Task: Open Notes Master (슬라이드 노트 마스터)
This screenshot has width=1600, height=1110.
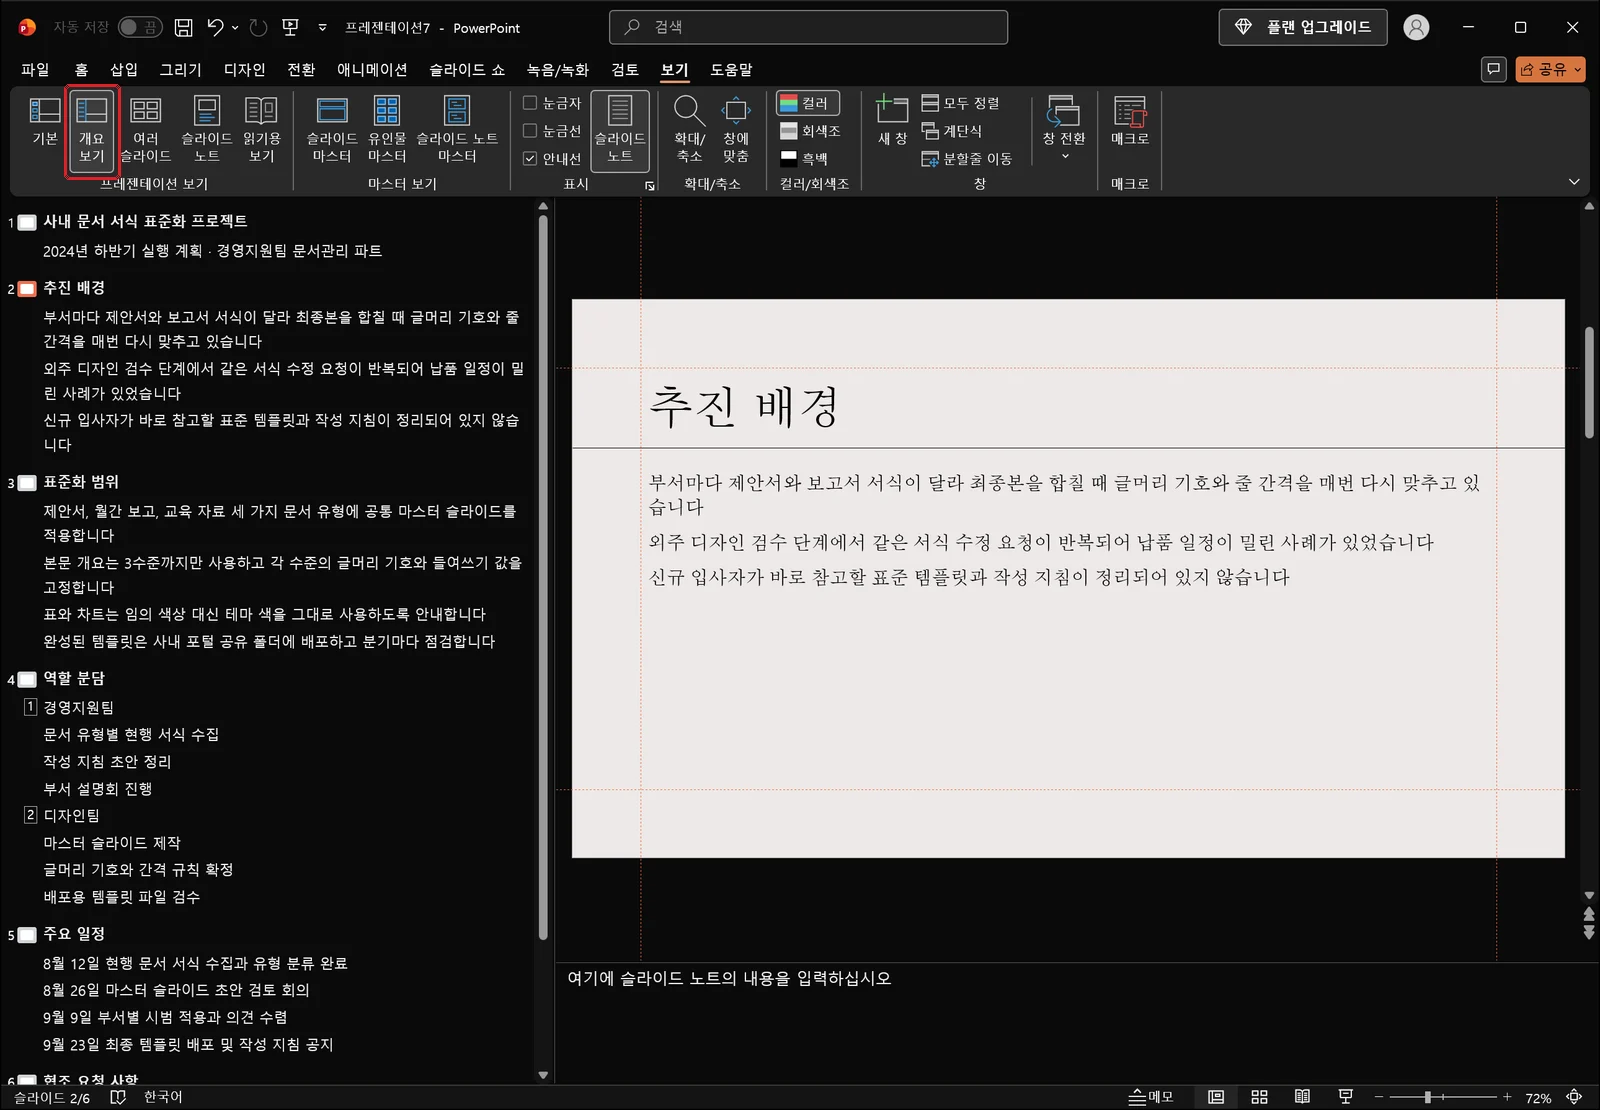Action: pyautogui.click(x=457, y=130)
